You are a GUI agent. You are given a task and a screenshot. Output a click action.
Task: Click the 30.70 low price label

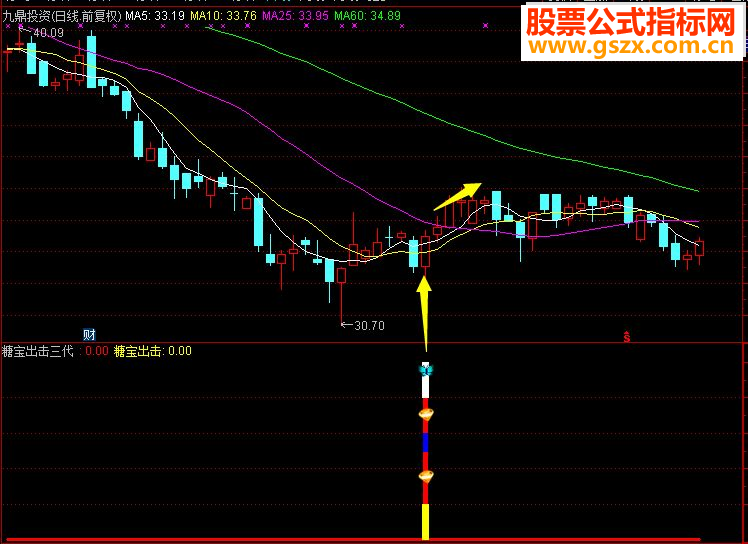click(369, 326)
